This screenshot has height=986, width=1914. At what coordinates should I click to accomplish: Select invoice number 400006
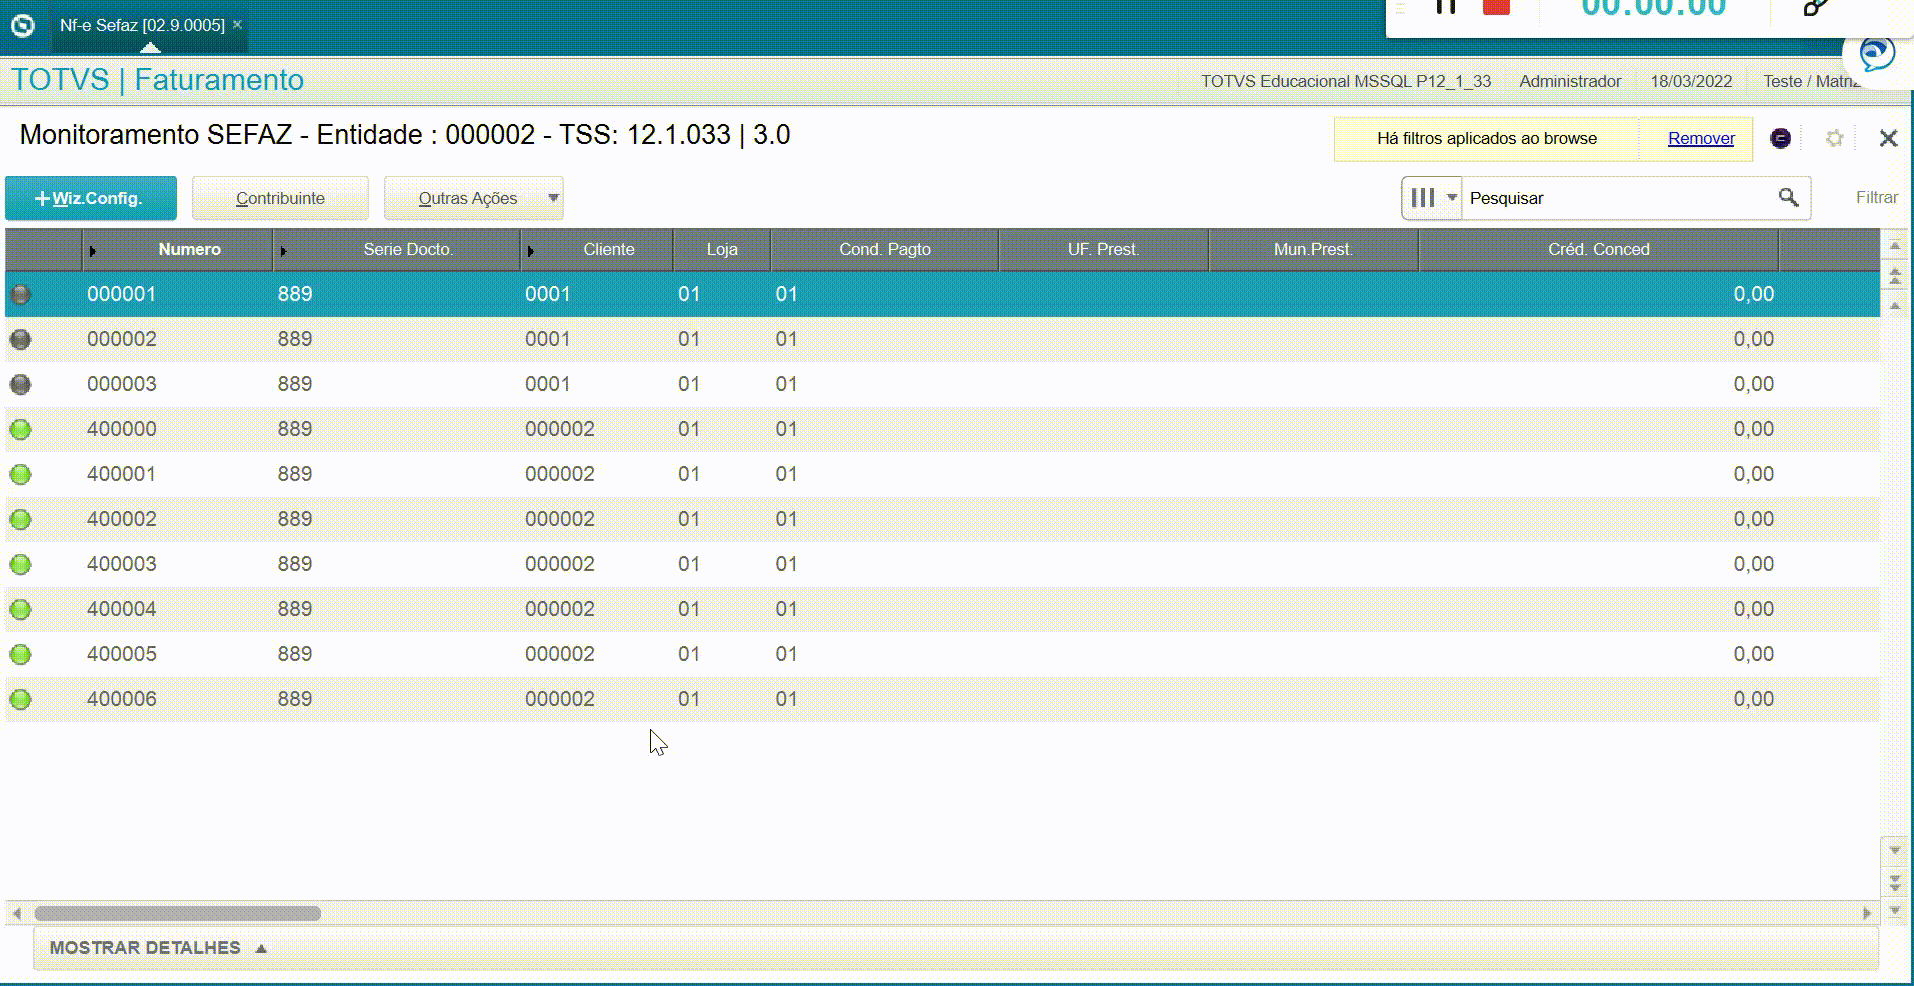(x=122, y=699)
